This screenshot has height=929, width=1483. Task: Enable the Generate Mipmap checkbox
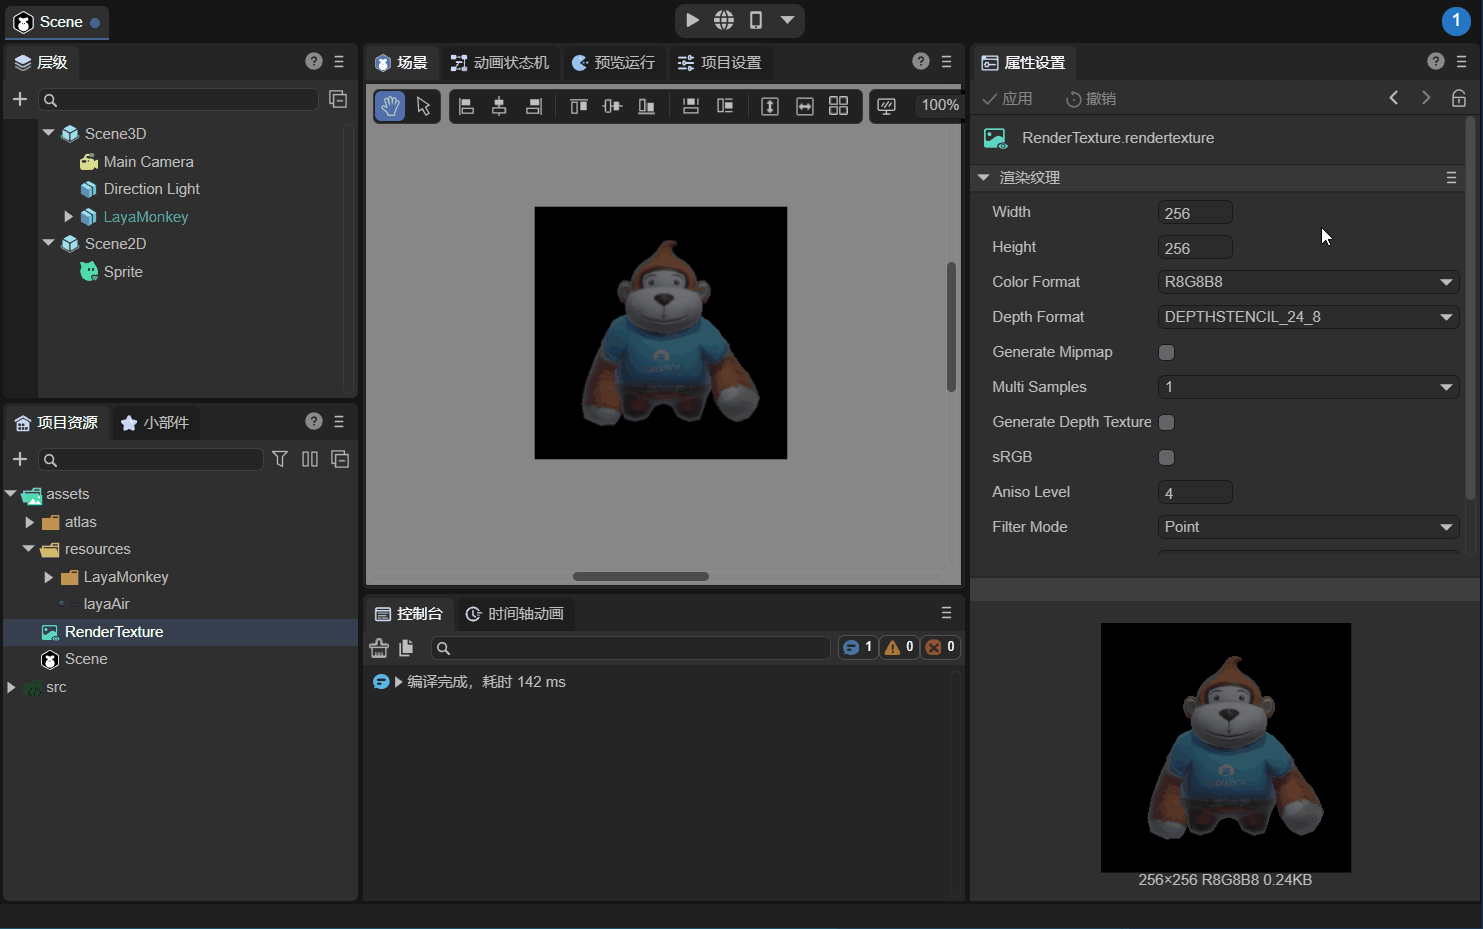[1166, 352]
